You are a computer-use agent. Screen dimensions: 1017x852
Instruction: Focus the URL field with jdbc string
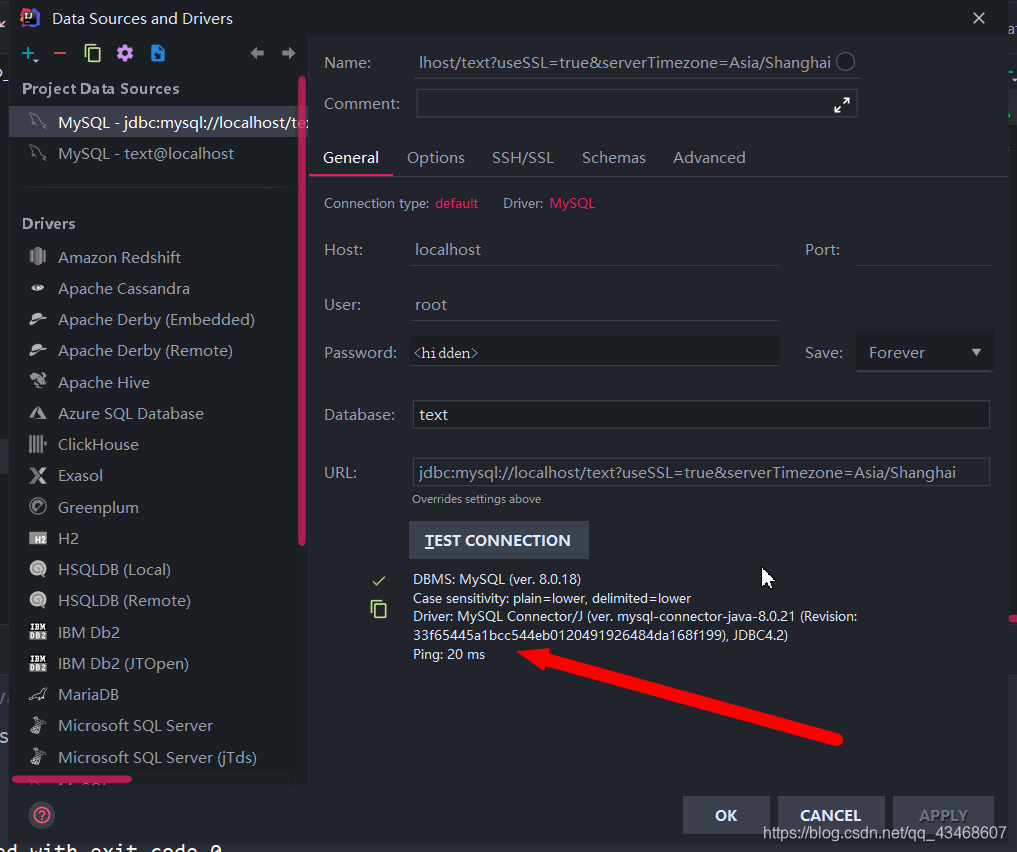(701, 473)
